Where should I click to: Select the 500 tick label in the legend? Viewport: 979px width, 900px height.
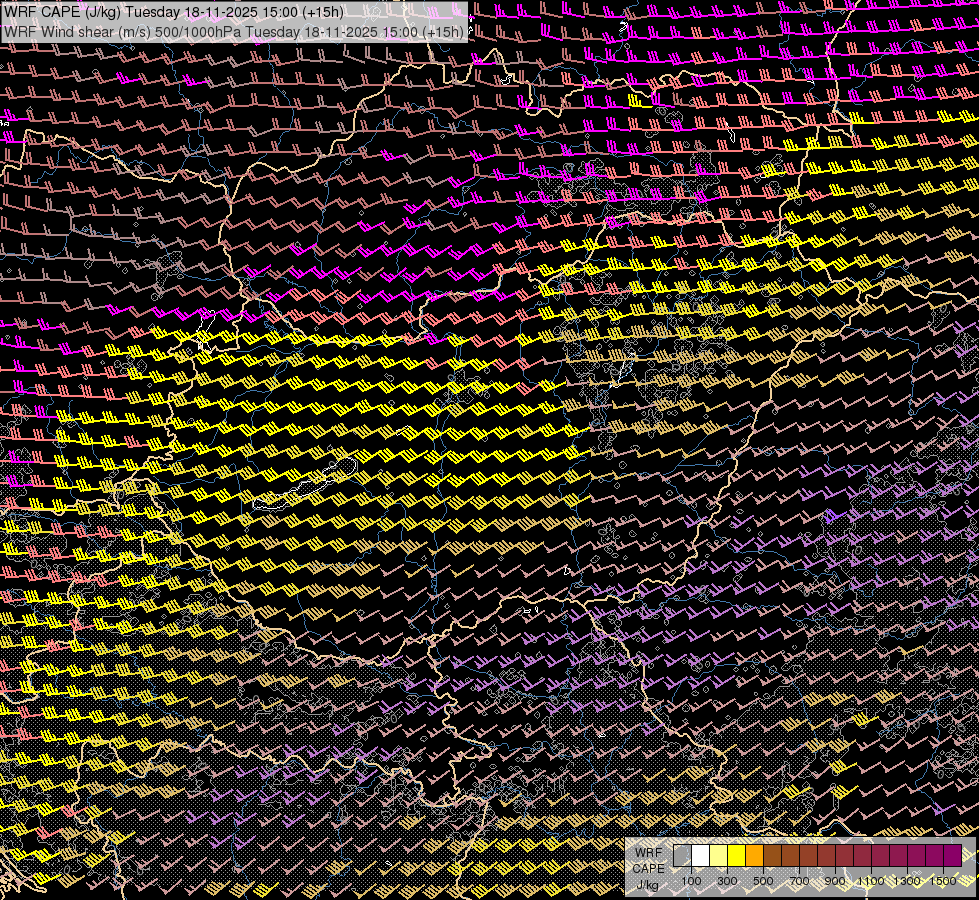click(x=763, y=881)
